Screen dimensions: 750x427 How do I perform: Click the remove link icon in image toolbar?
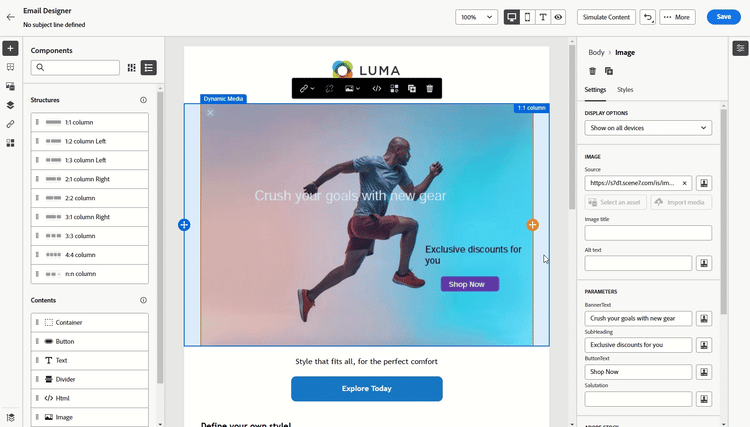[x=330, y=88]
